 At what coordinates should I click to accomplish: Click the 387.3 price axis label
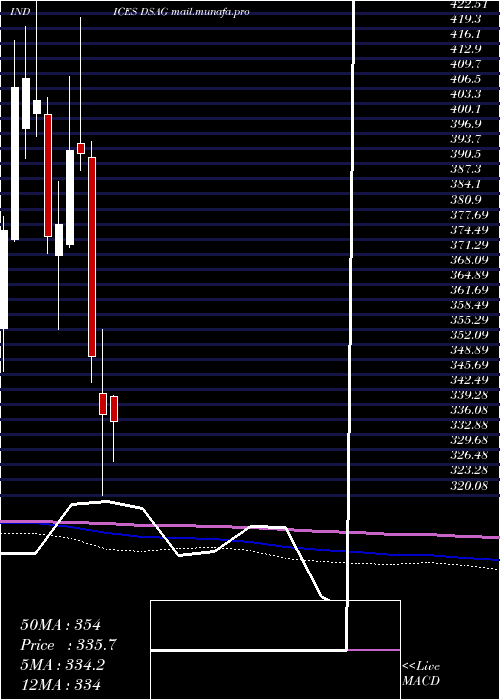point(465,169)
